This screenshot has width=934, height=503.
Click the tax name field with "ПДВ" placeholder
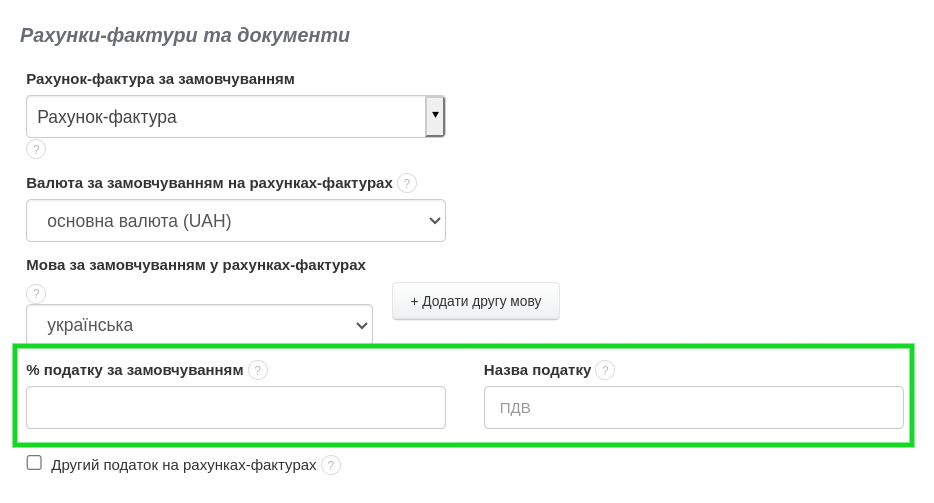[x=694, y=408]
